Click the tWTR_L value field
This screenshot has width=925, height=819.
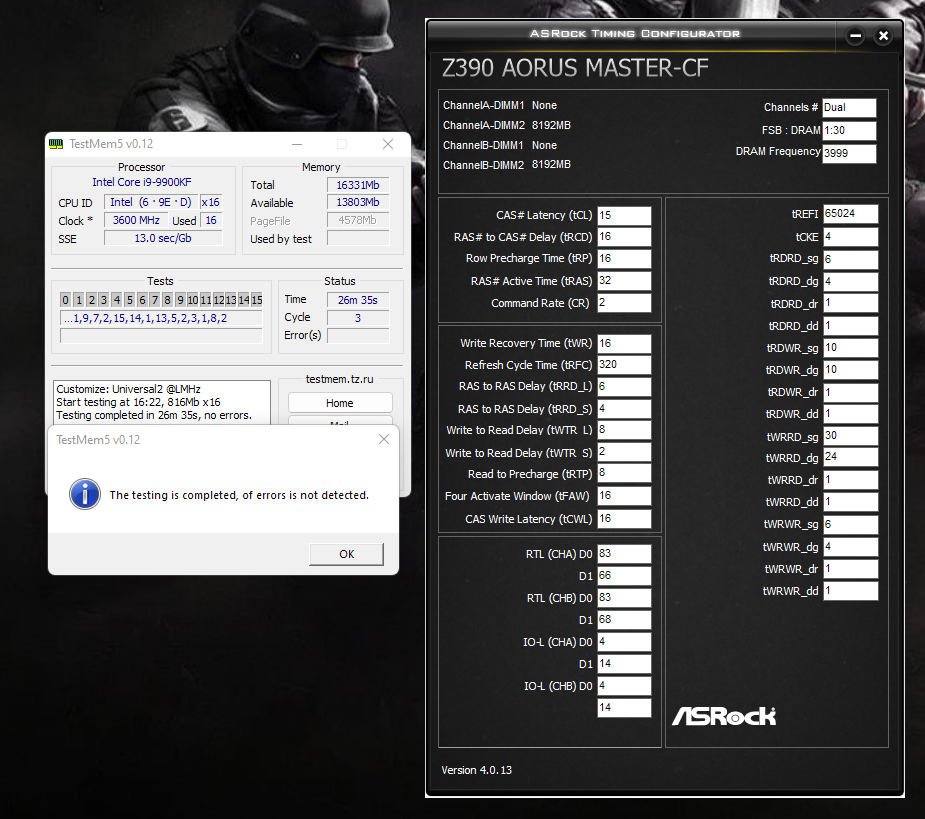(624, 430)
